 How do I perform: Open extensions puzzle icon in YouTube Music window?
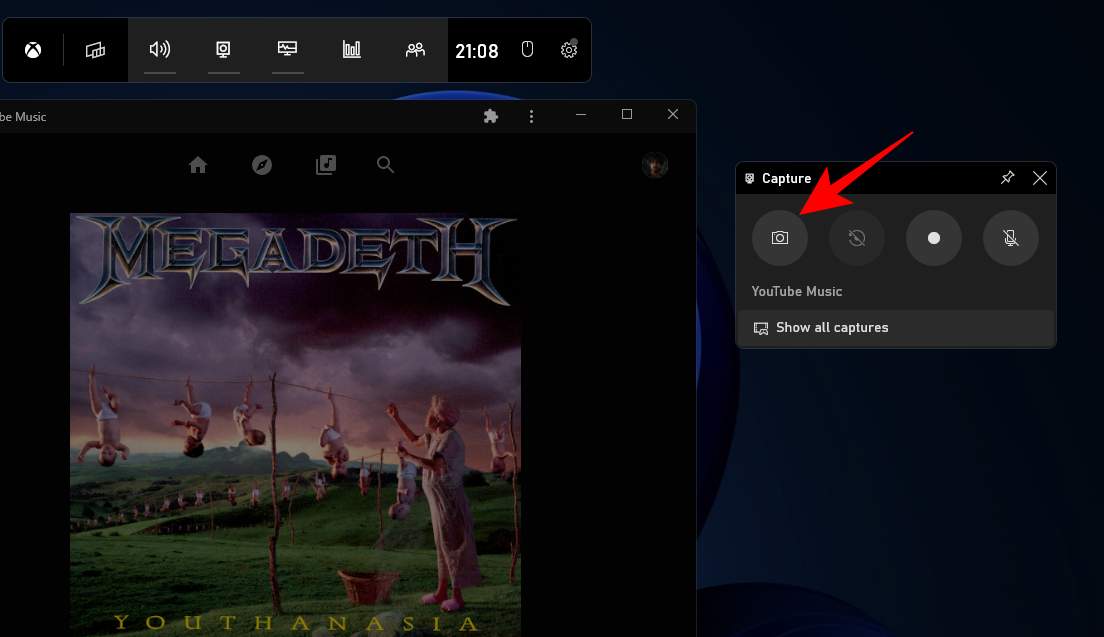[491, 116]
